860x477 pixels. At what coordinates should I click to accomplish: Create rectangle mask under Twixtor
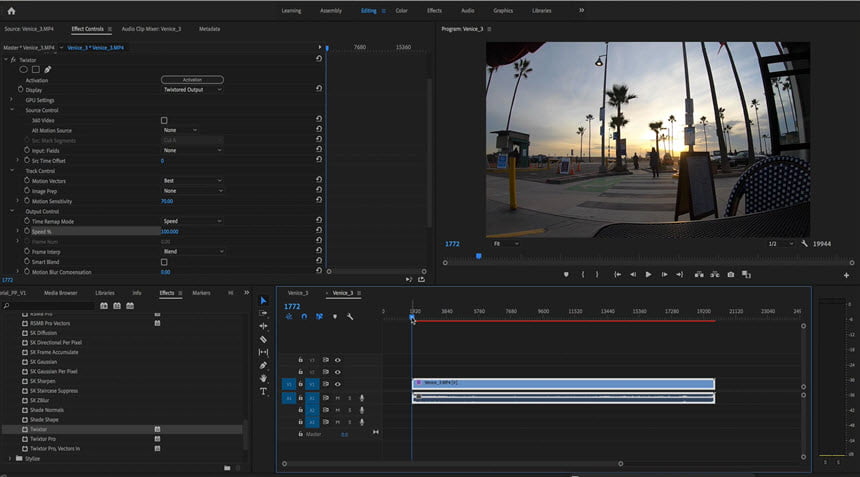[x=36, y=70]
